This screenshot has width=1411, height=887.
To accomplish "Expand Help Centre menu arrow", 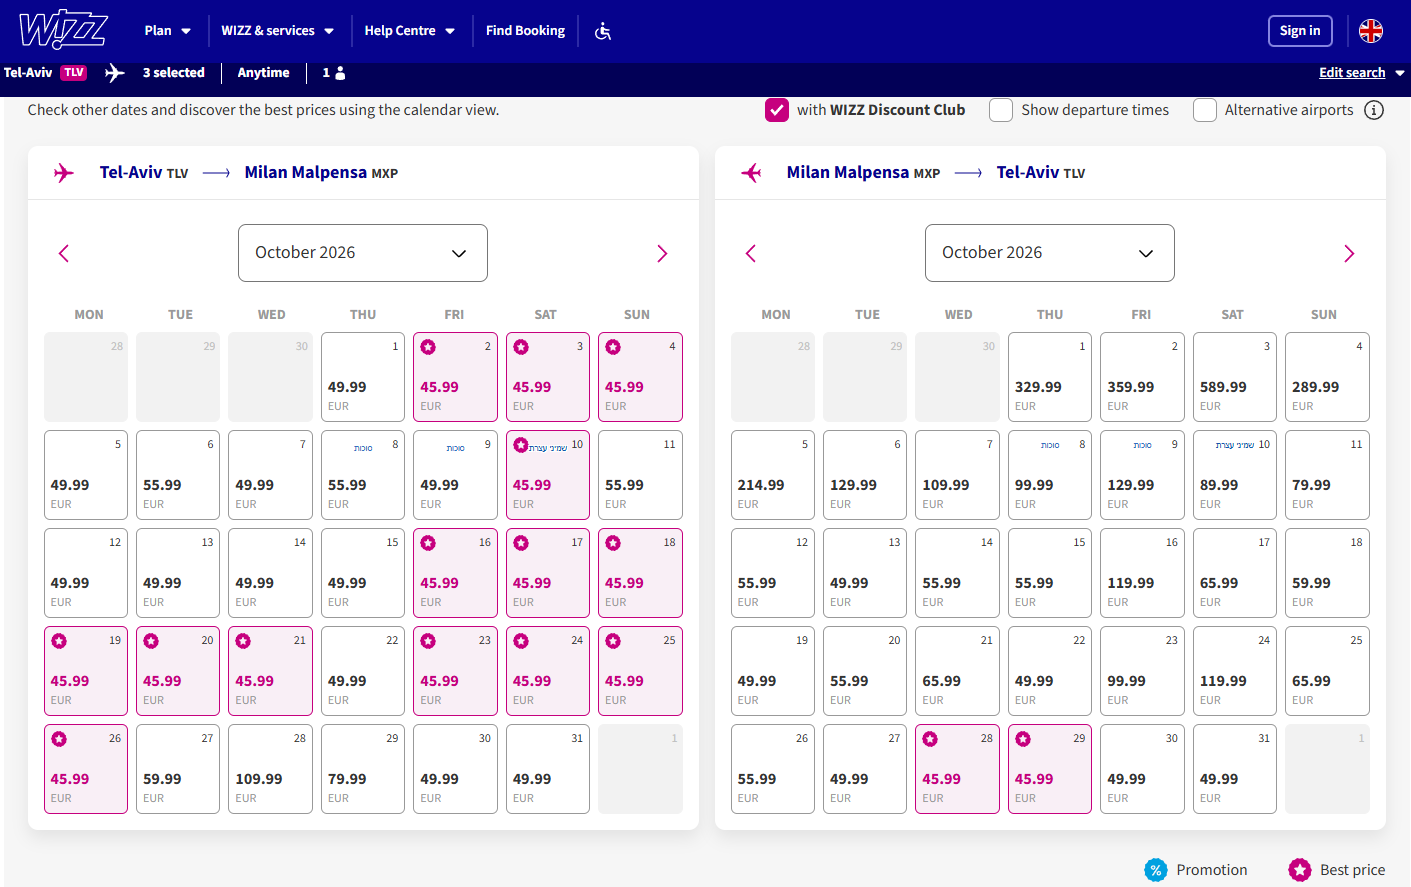I will pyautogui.click(x=450, y=31).
